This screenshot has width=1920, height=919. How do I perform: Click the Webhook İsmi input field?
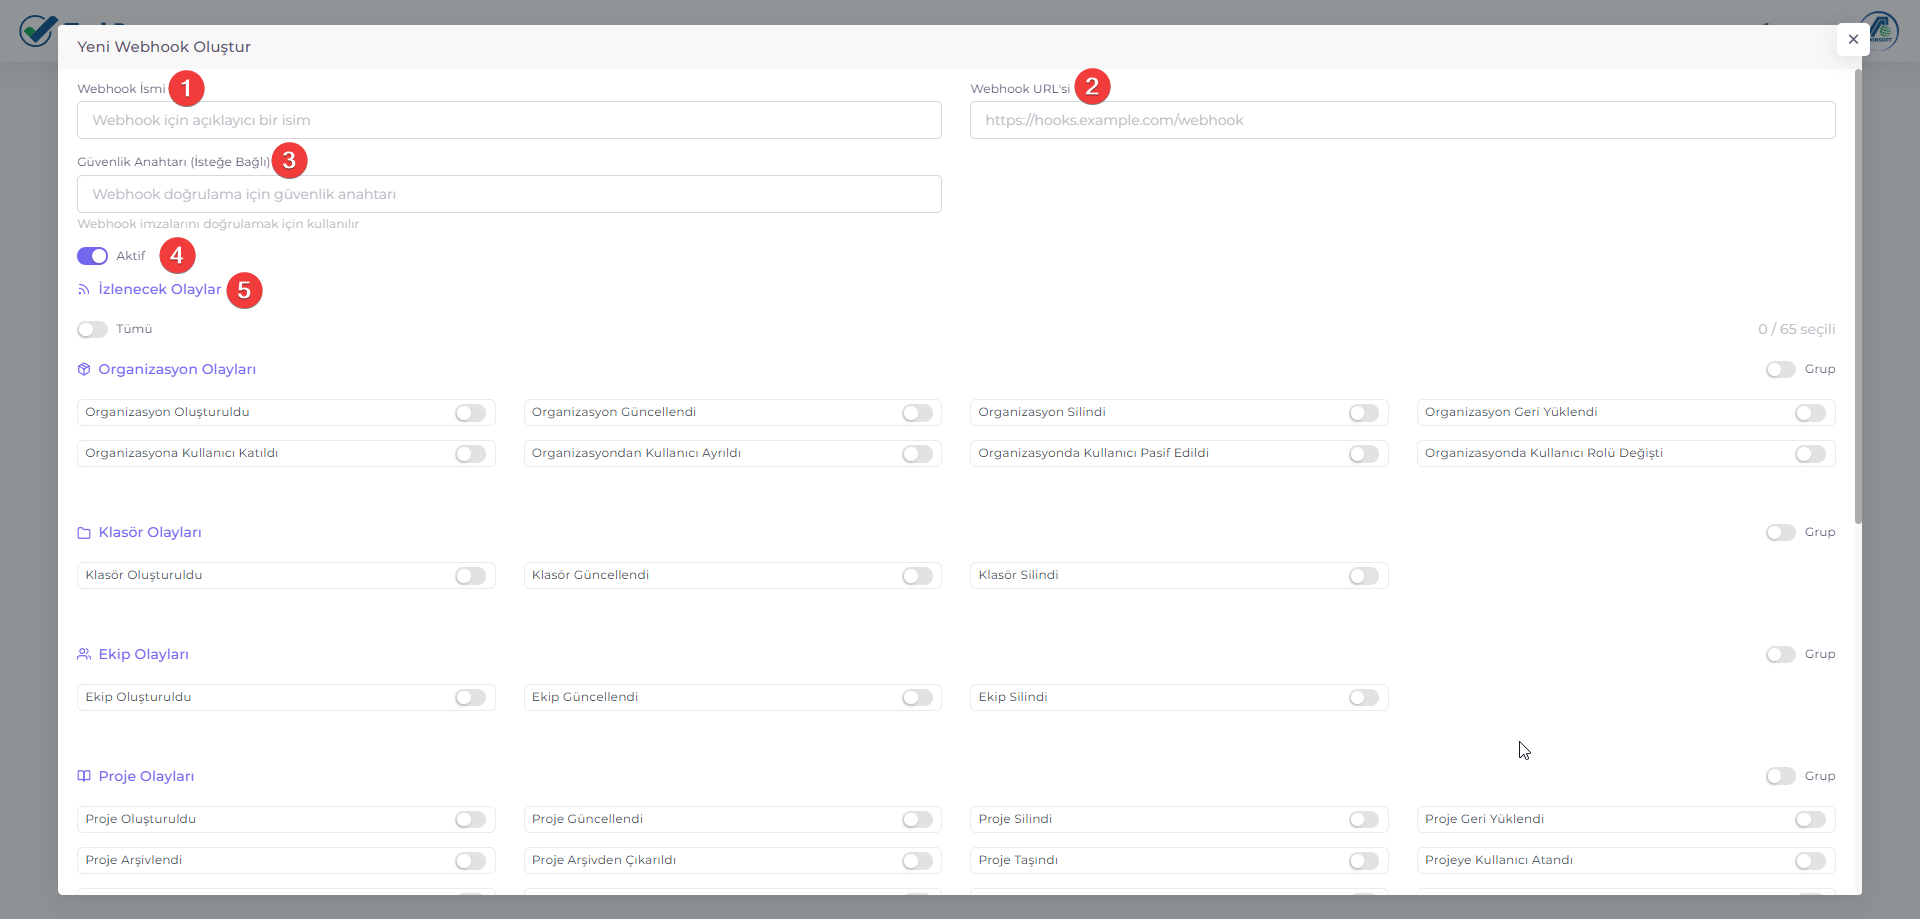coord(509,120)
